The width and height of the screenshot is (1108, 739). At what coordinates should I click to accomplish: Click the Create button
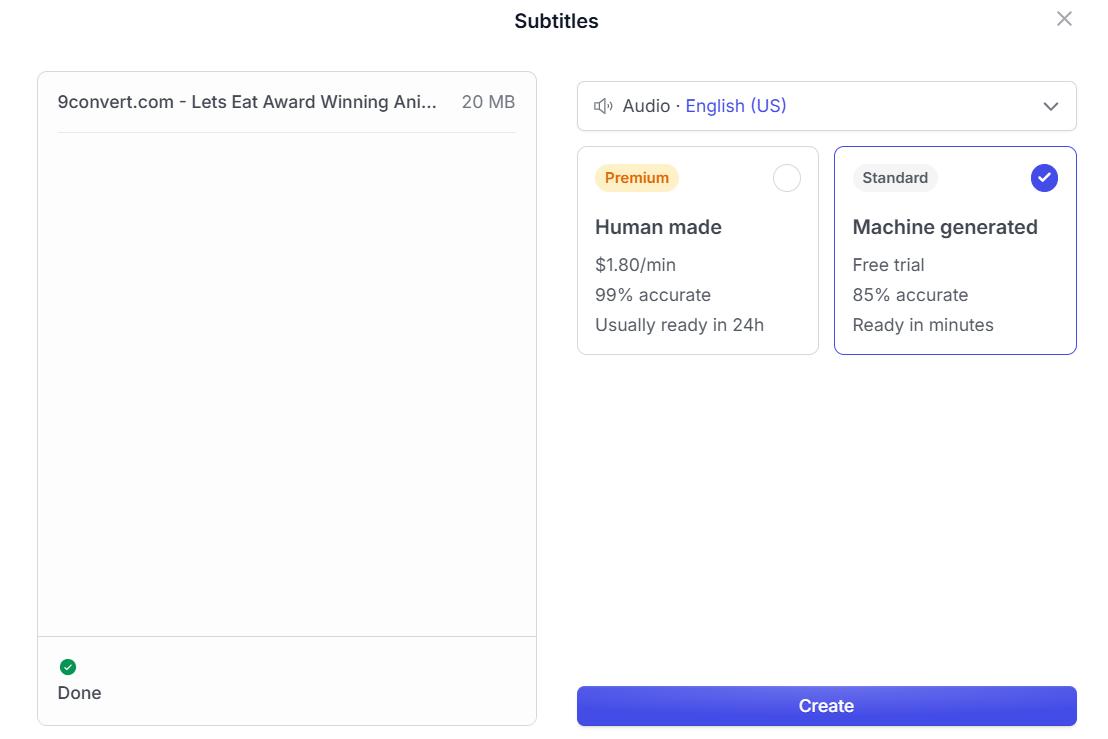826,706
